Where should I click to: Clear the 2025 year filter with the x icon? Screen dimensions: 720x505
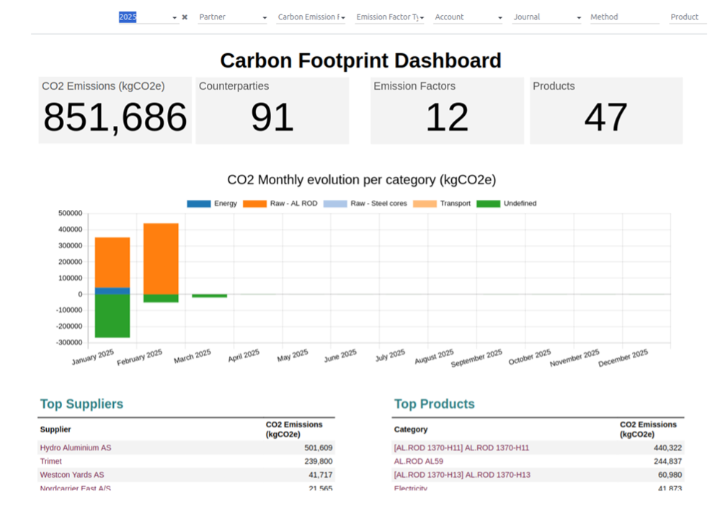[x=184, y=17]
